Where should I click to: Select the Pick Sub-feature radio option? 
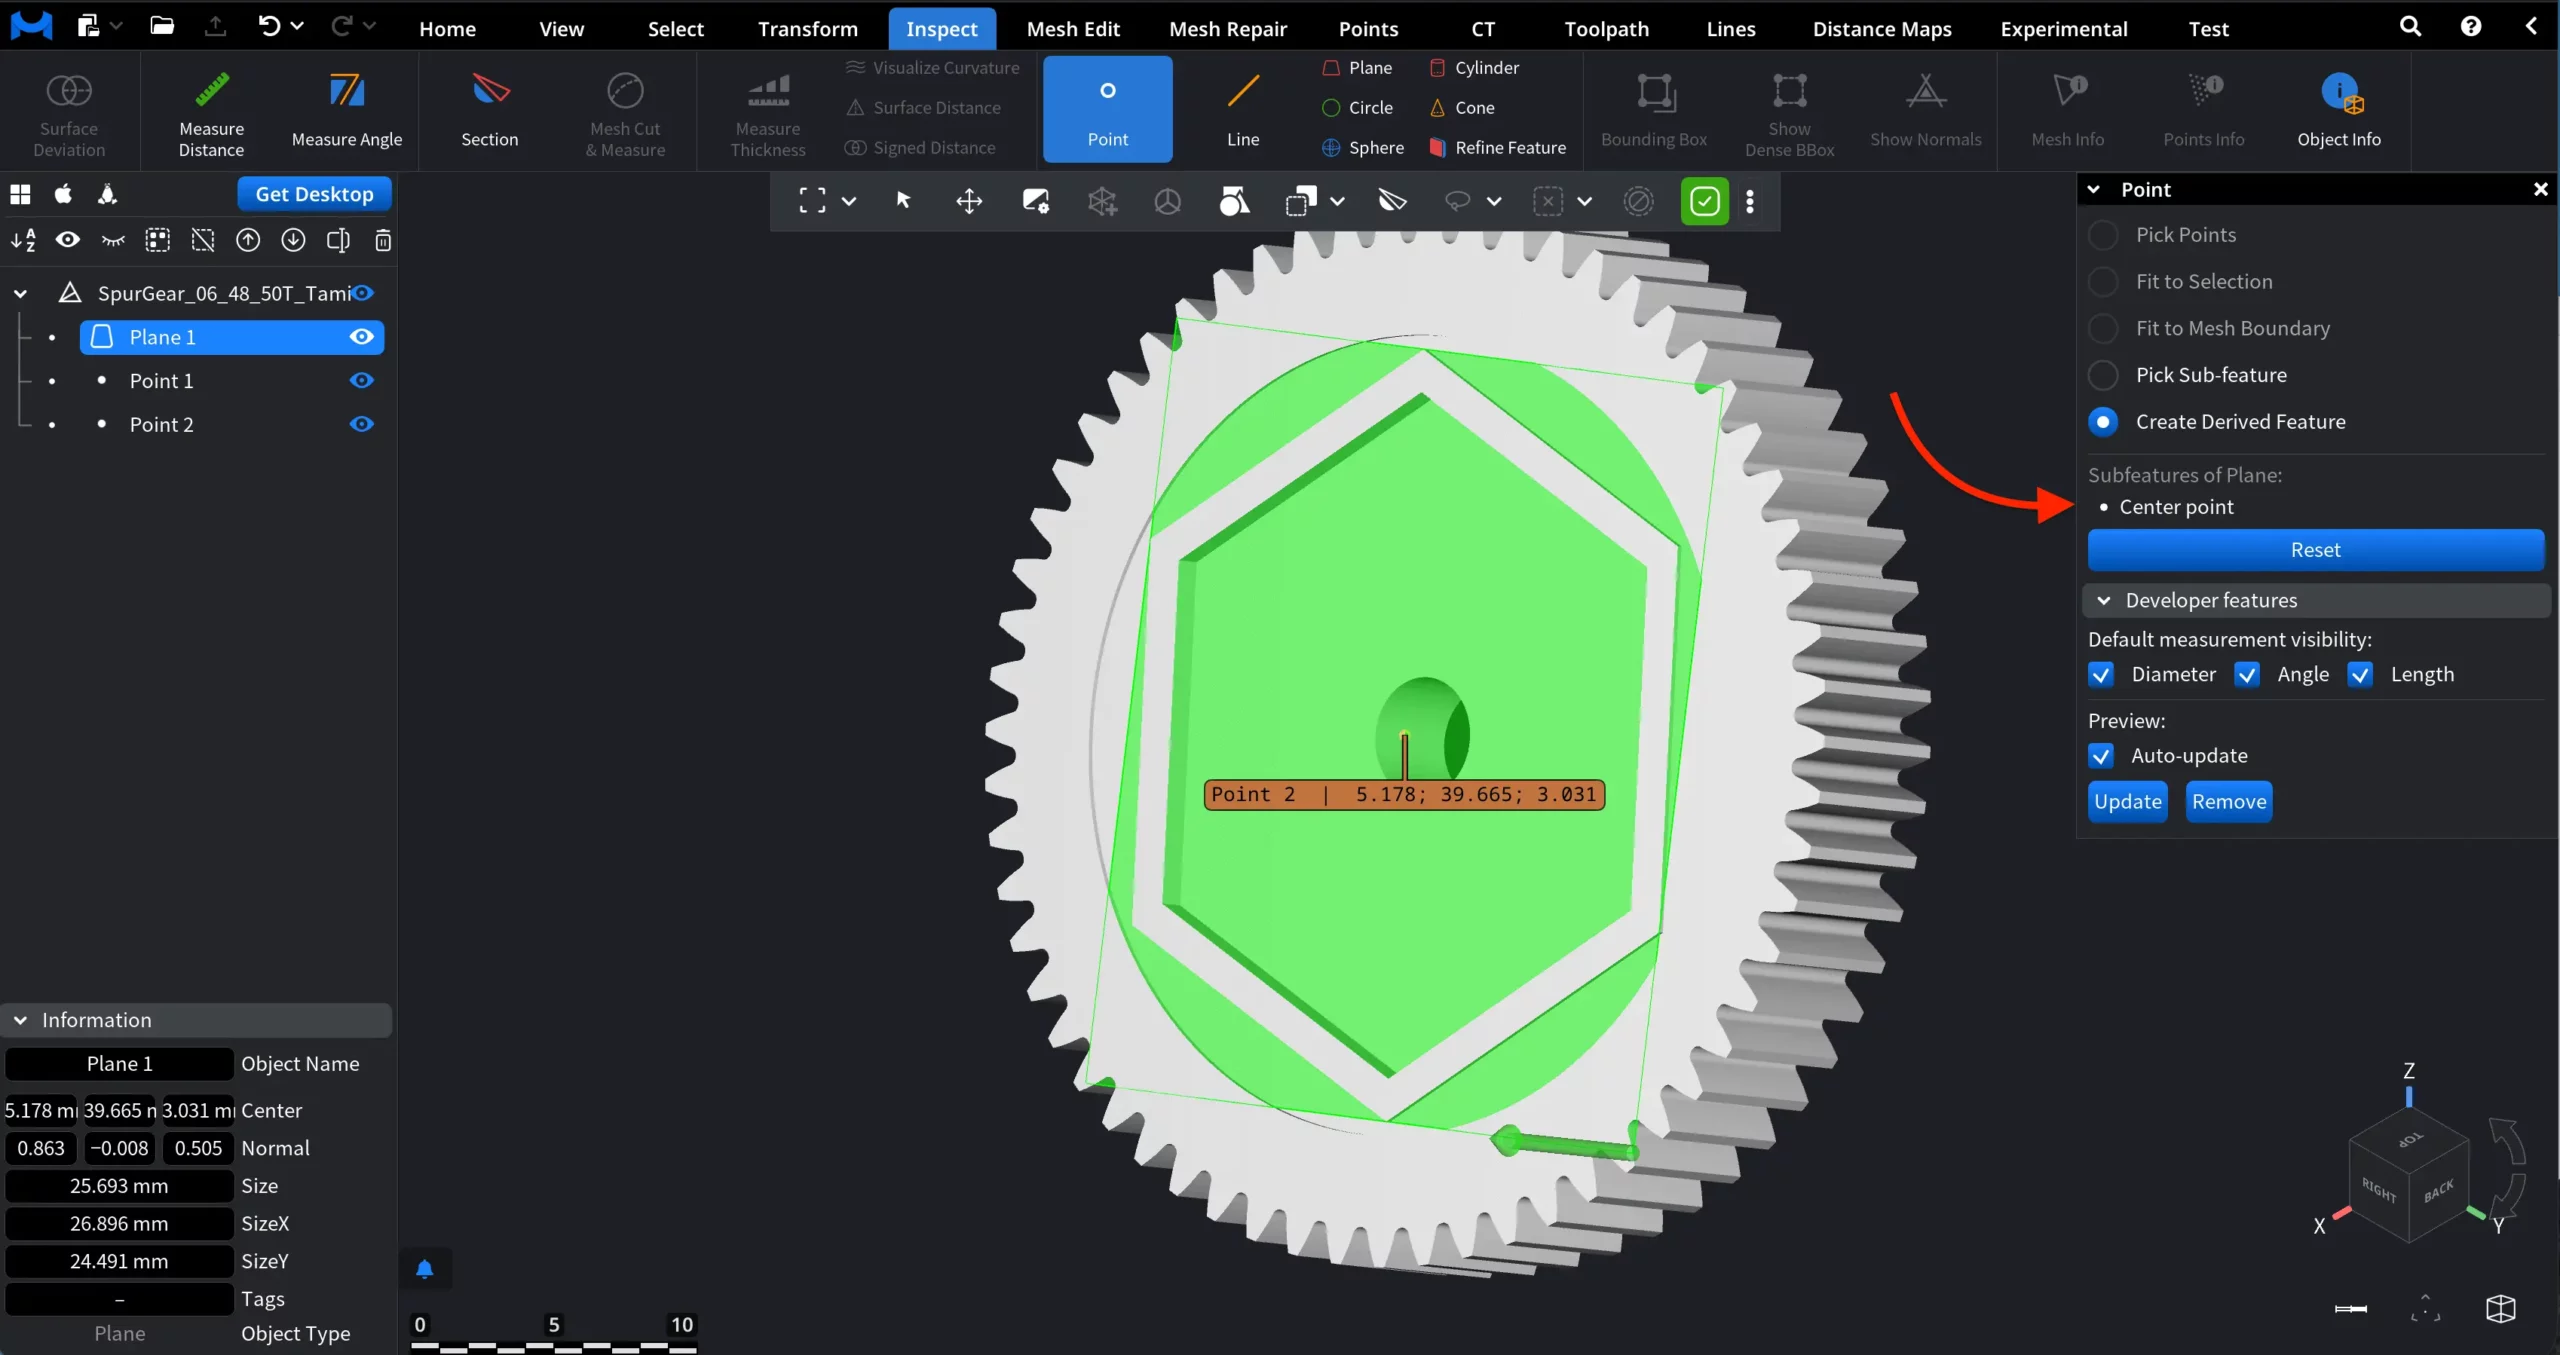pos(2103,375)
